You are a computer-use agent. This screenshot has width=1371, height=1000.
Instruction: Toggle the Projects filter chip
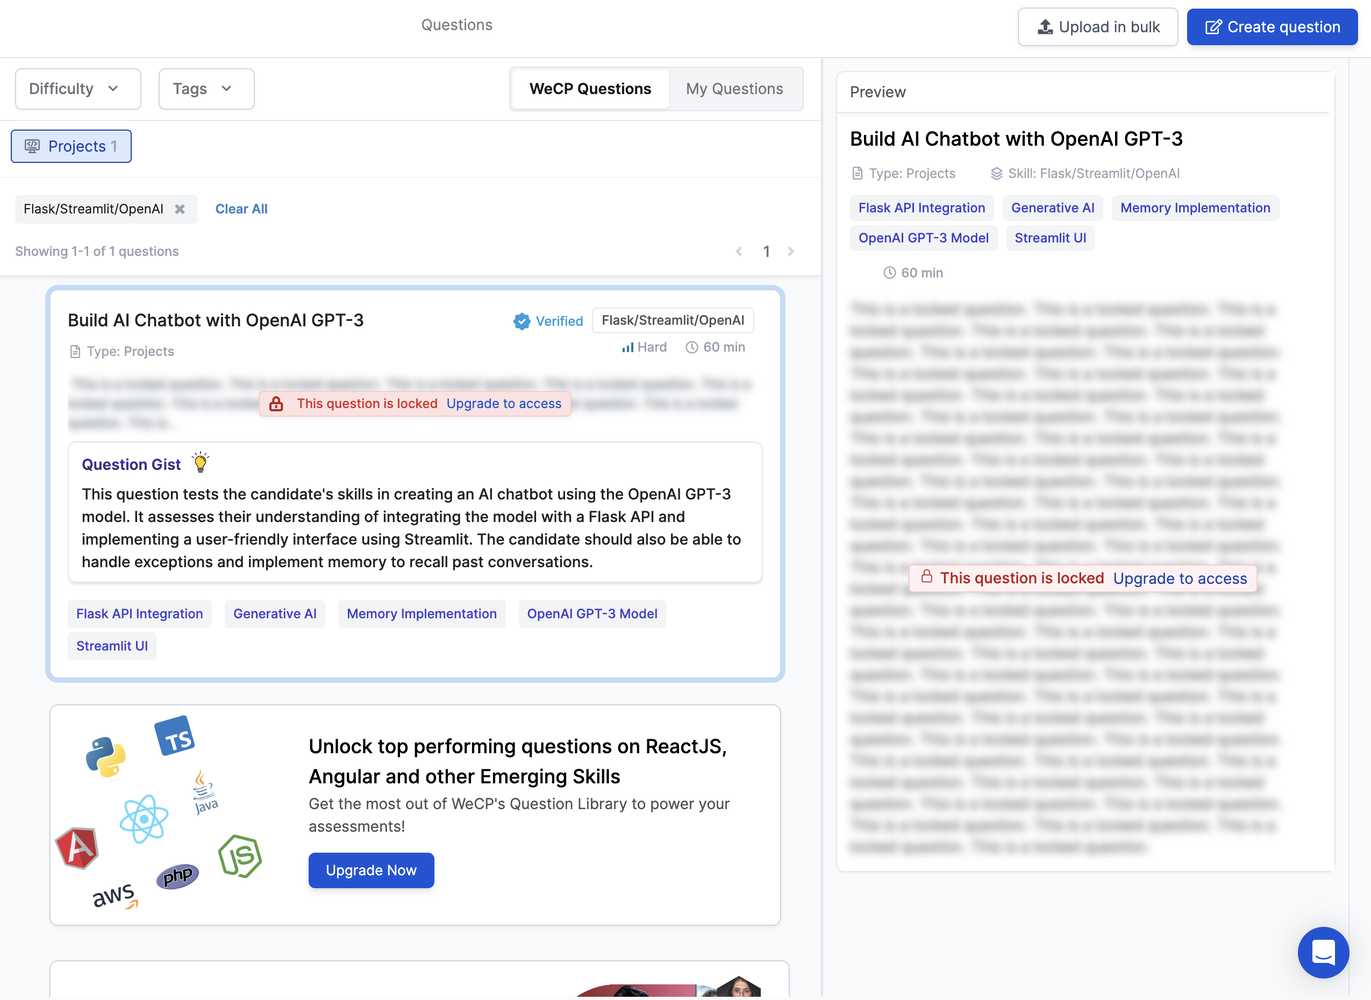tap(71, 146)
